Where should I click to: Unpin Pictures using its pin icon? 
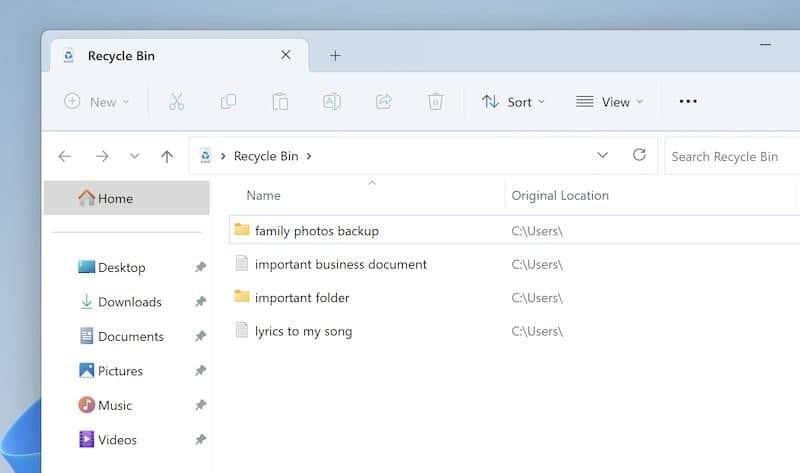[201, 370]
